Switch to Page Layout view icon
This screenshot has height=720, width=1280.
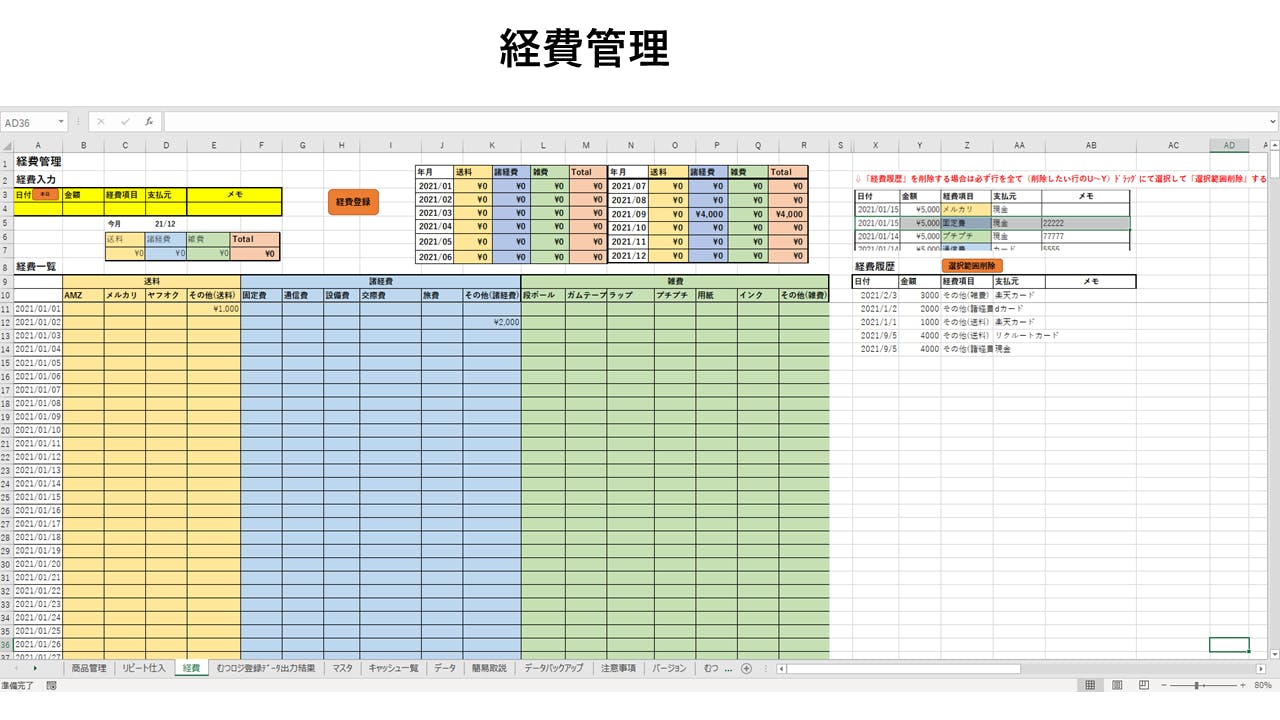[1116, 686]
